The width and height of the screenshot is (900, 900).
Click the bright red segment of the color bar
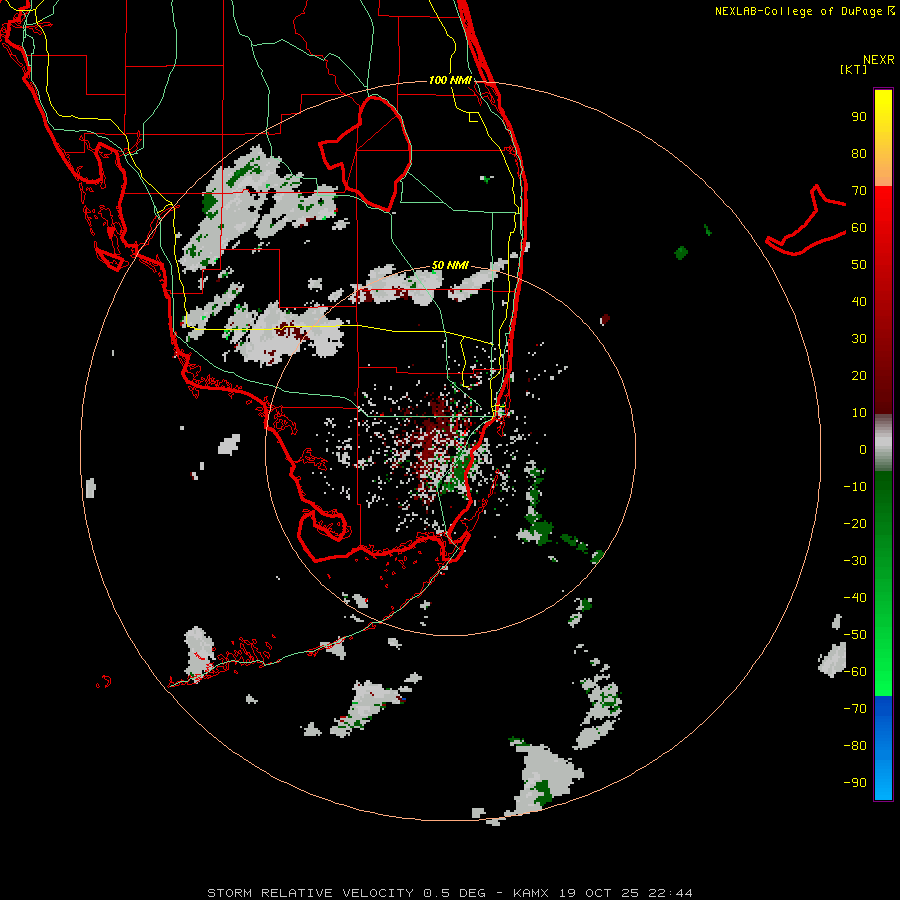coord(883,207)
